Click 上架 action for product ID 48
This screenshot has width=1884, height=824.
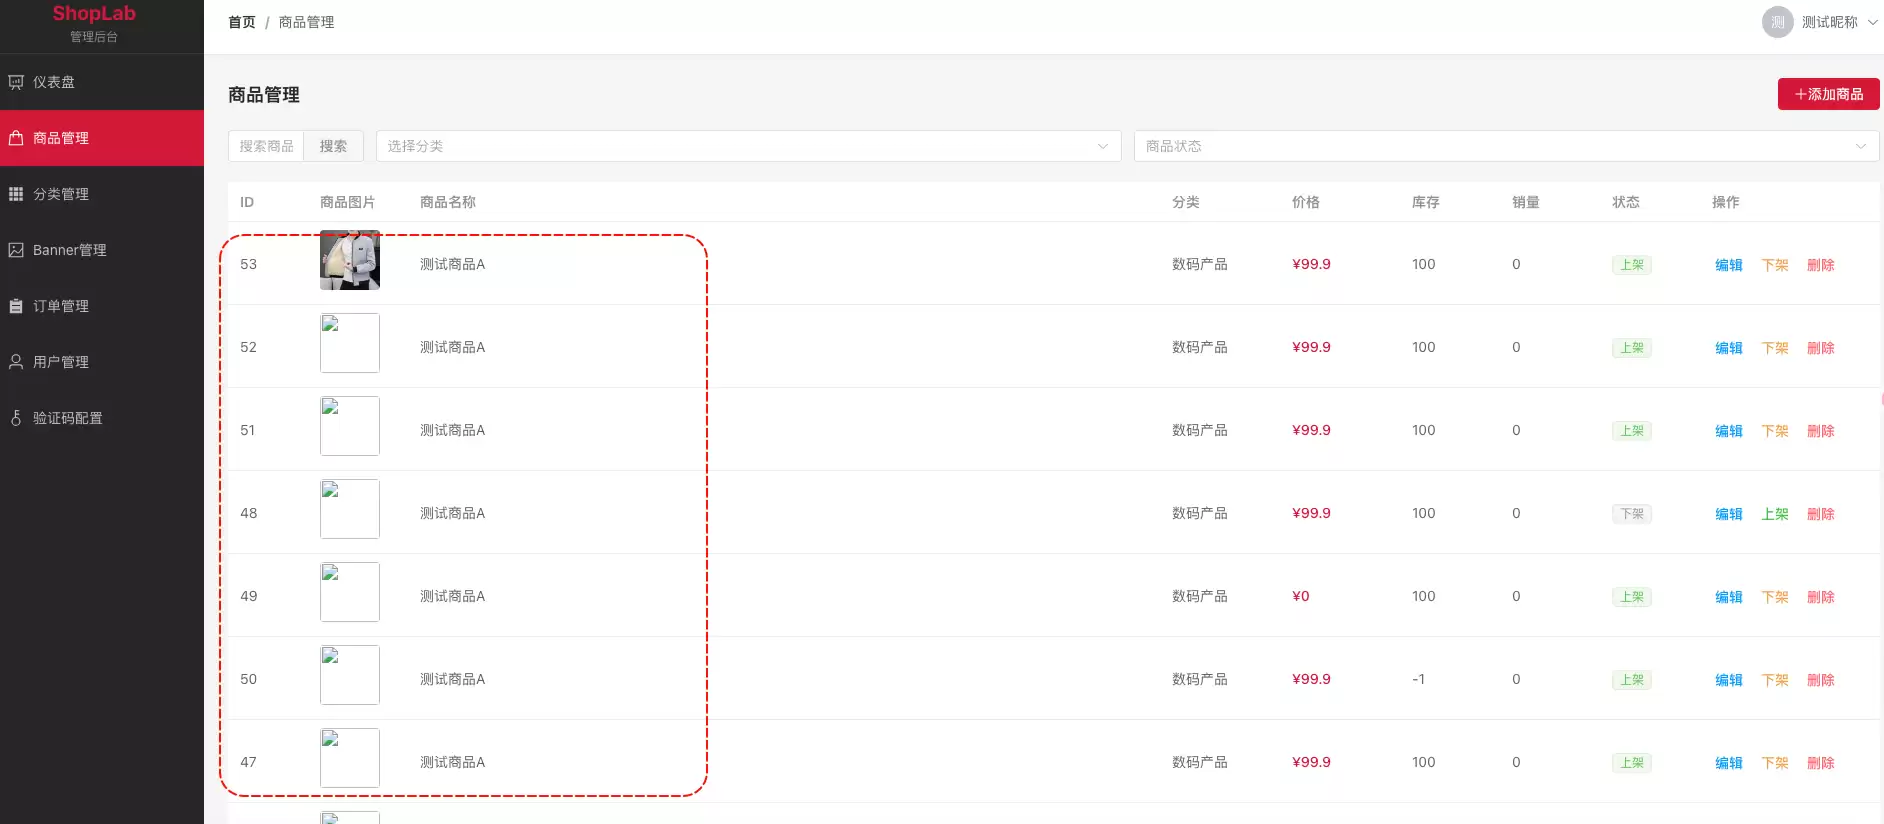pyautogui.click(x=1775, y=514)
